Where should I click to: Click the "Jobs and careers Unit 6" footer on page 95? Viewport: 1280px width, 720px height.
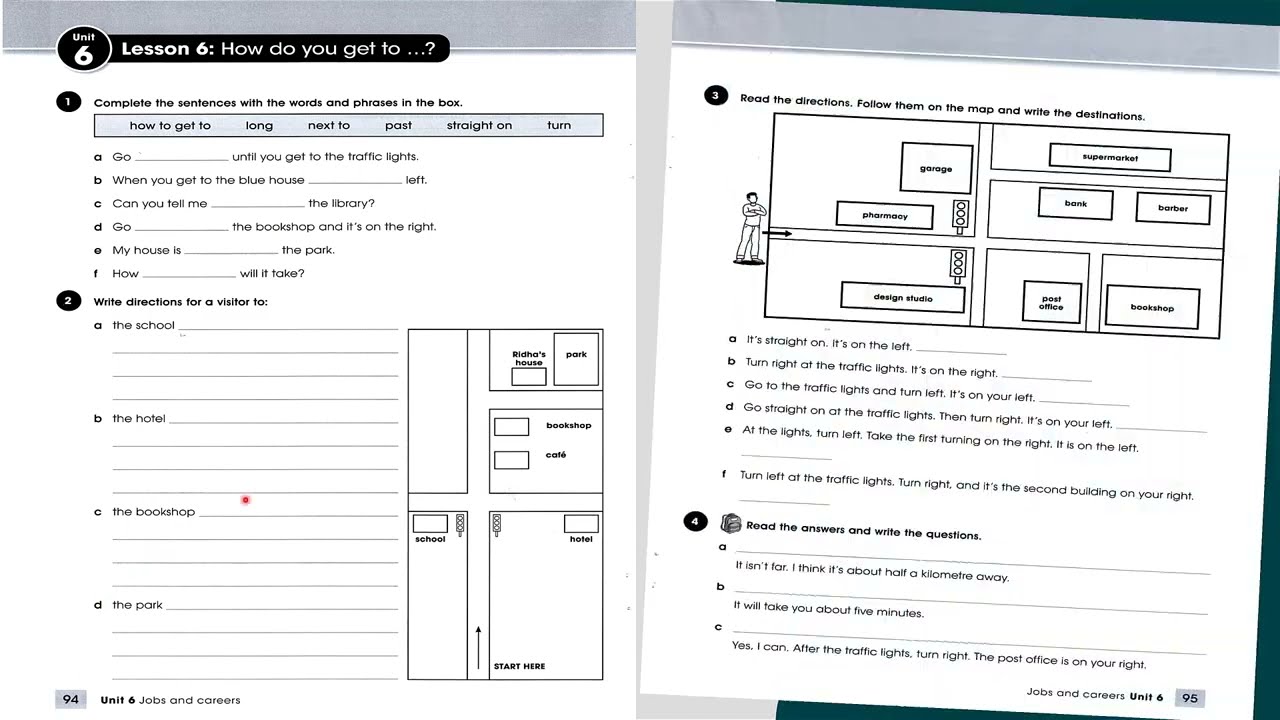(1094, 695)
